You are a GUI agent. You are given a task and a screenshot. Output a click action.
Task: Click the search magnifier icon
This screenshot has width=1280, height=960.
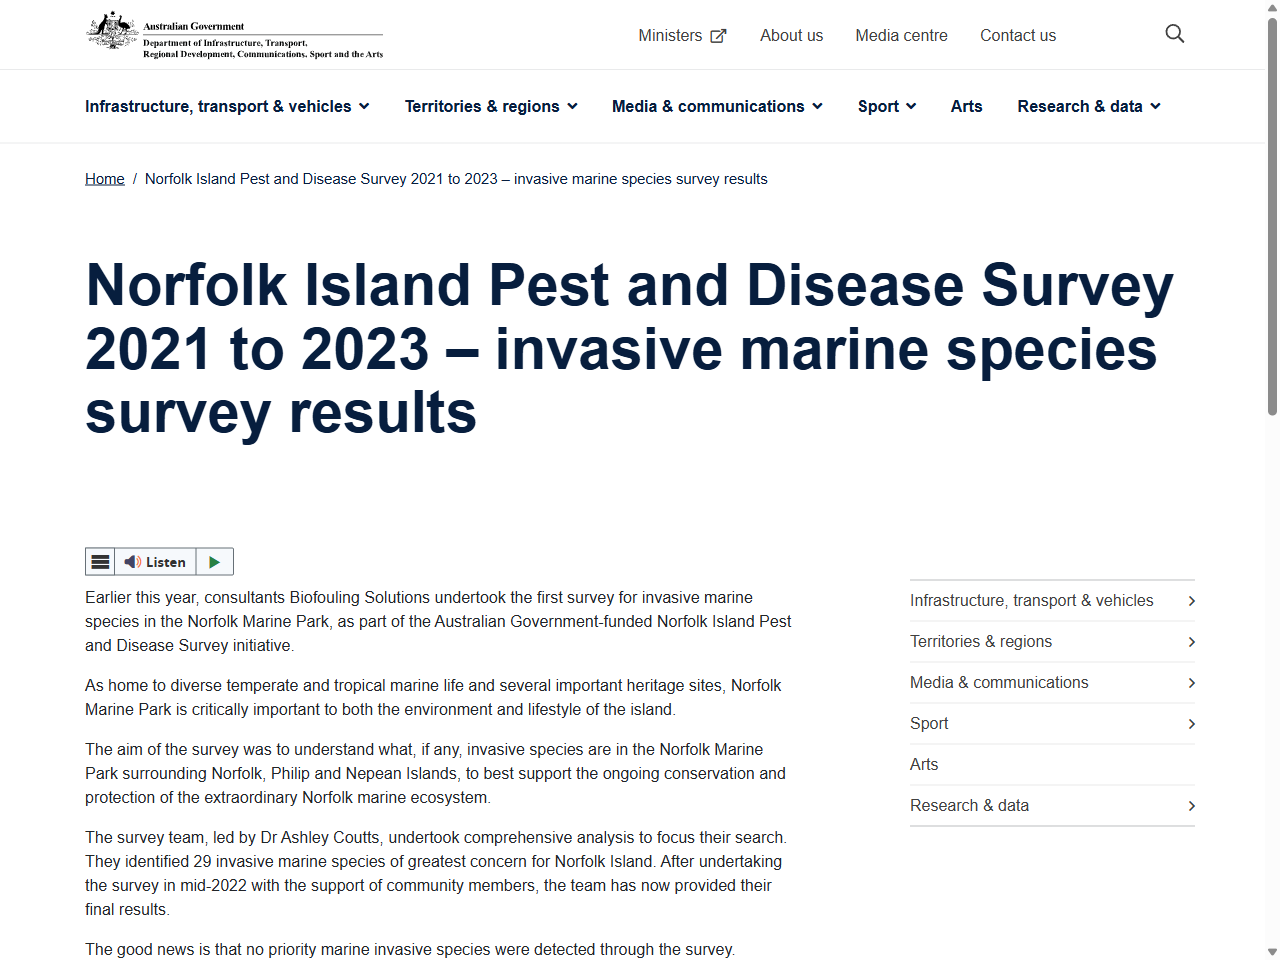[1174, 33]
